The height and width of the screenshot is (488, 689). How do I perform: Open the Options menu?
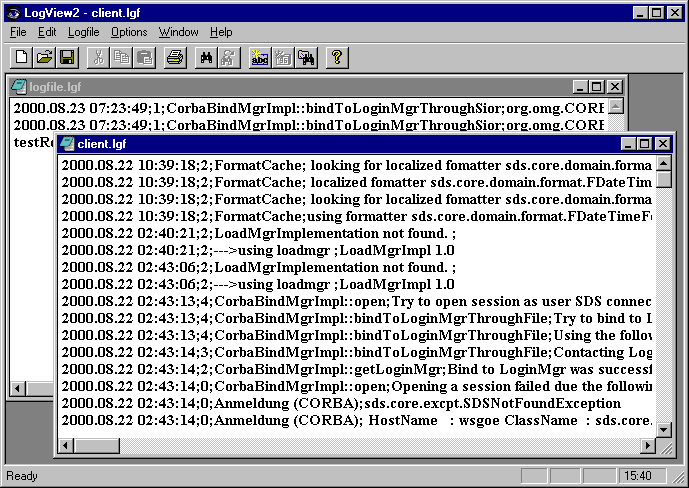pyautogui.click(x=129, y=32)
